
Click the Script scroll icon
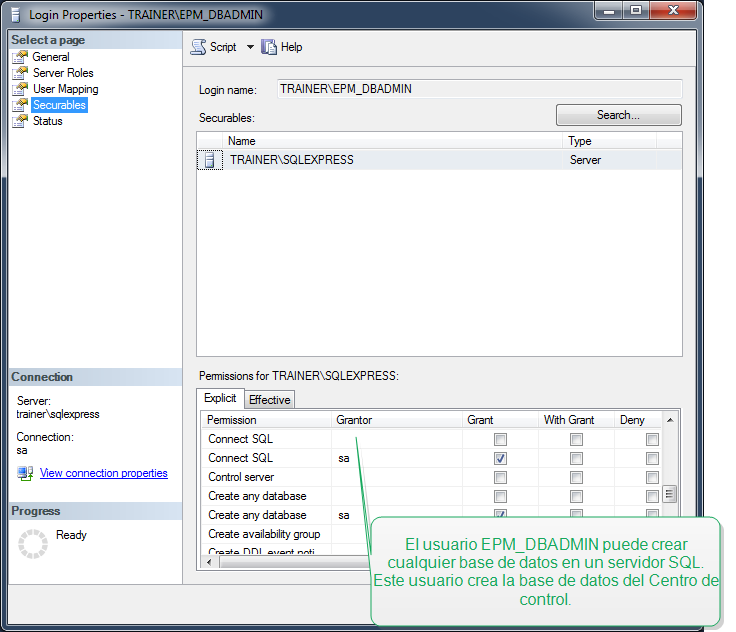click(198, 47)
